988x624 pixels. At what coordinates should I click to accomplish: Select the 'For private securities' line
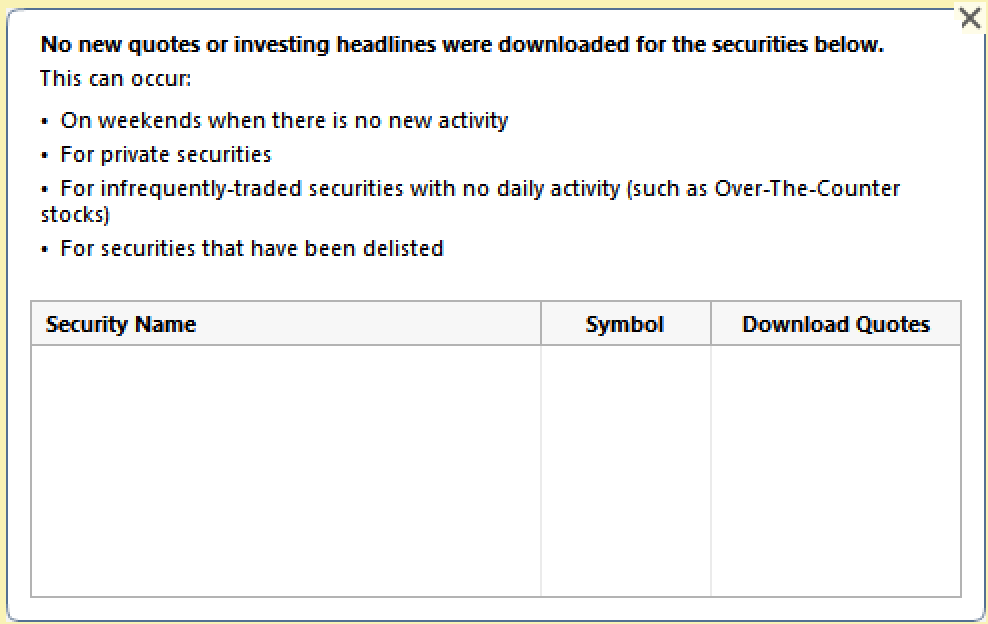tap(166, 154)
